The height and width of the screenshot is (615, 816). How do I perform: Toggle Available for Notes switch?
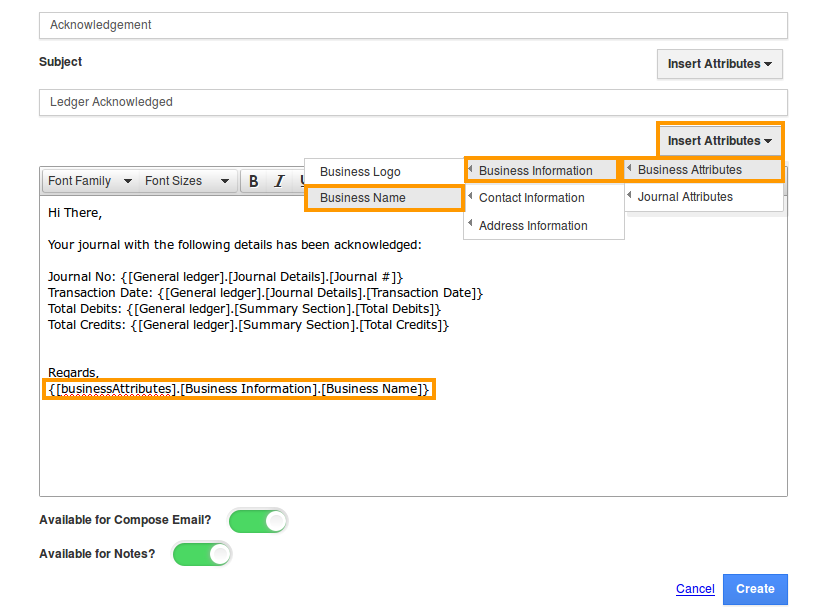click(x=202, y=555)
